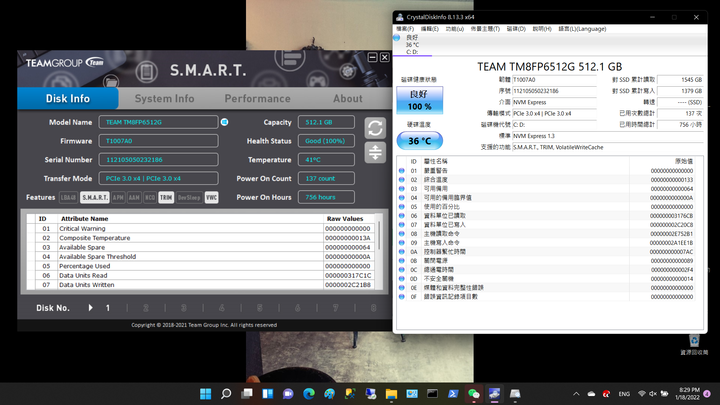Click blue selector dot beside Model Name field
Image resolution: width=720 pixels, height=405 pixels.
click(225, 122)
